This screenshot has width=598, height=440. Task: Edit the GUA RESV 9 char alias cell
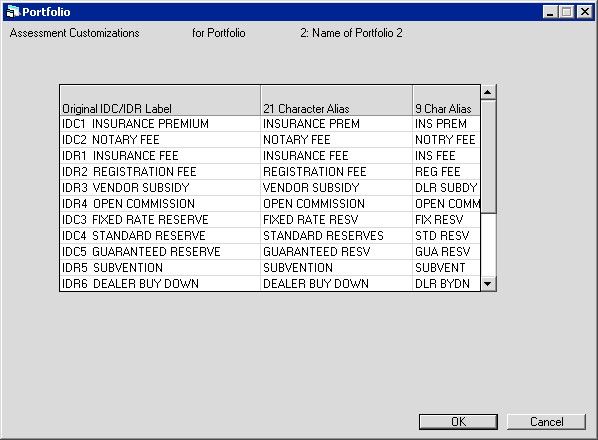[x=446, y=252]
